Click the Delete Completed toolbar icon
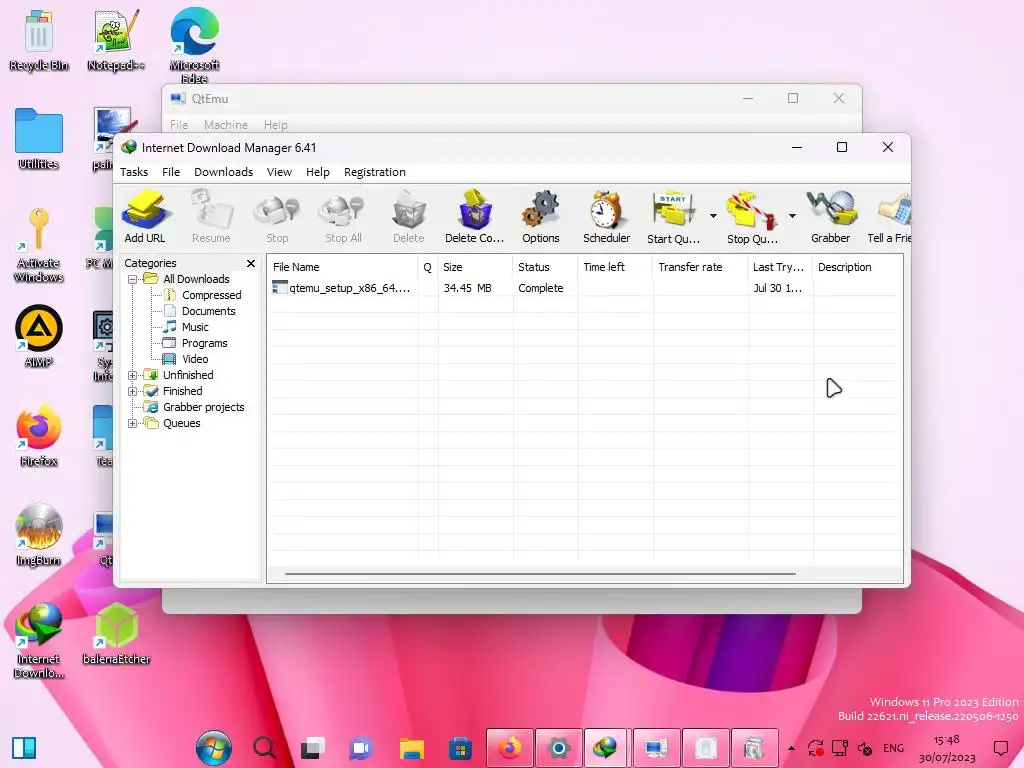The image size is (1024, 768). pos(475,217)
